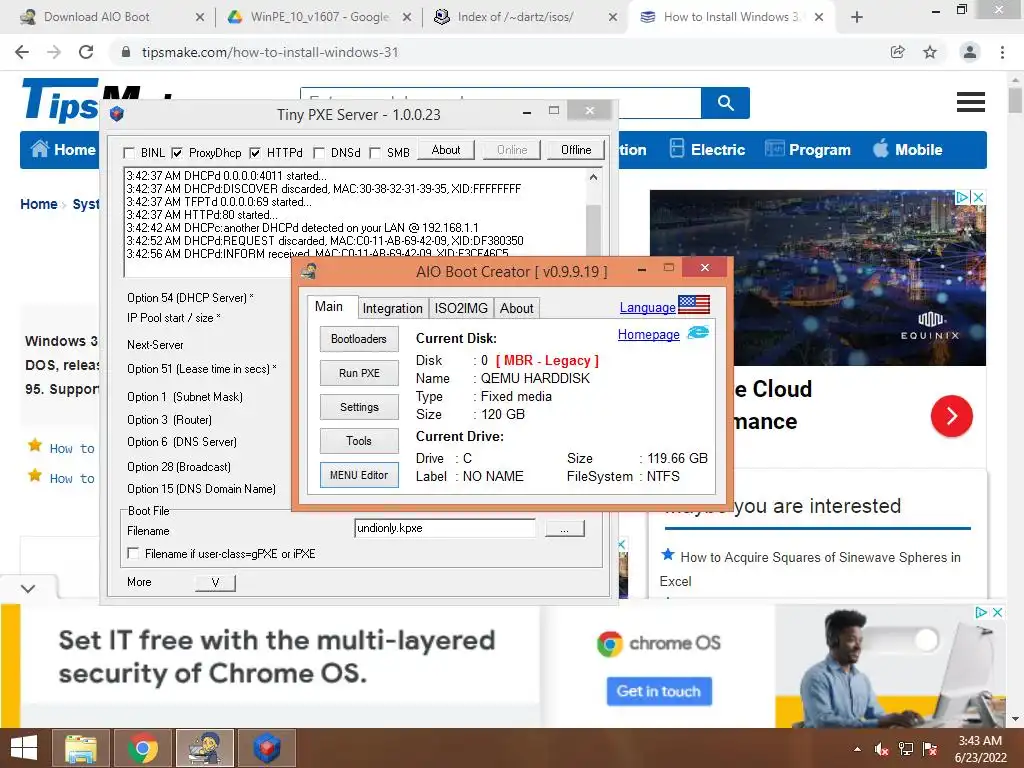Select the Main tab in AIO Boot Creator
The height and width of the screenshot is (768, 1024).
329,306
